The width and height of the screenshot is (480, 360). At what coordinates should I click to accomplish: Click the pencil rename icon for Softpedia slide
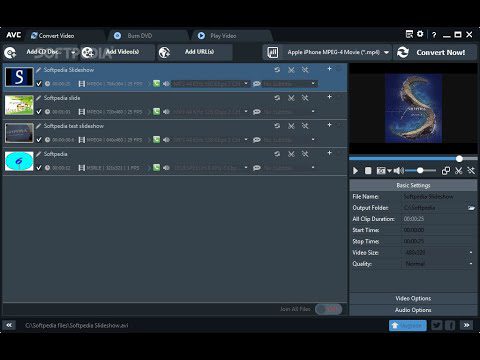coord(39,98)
